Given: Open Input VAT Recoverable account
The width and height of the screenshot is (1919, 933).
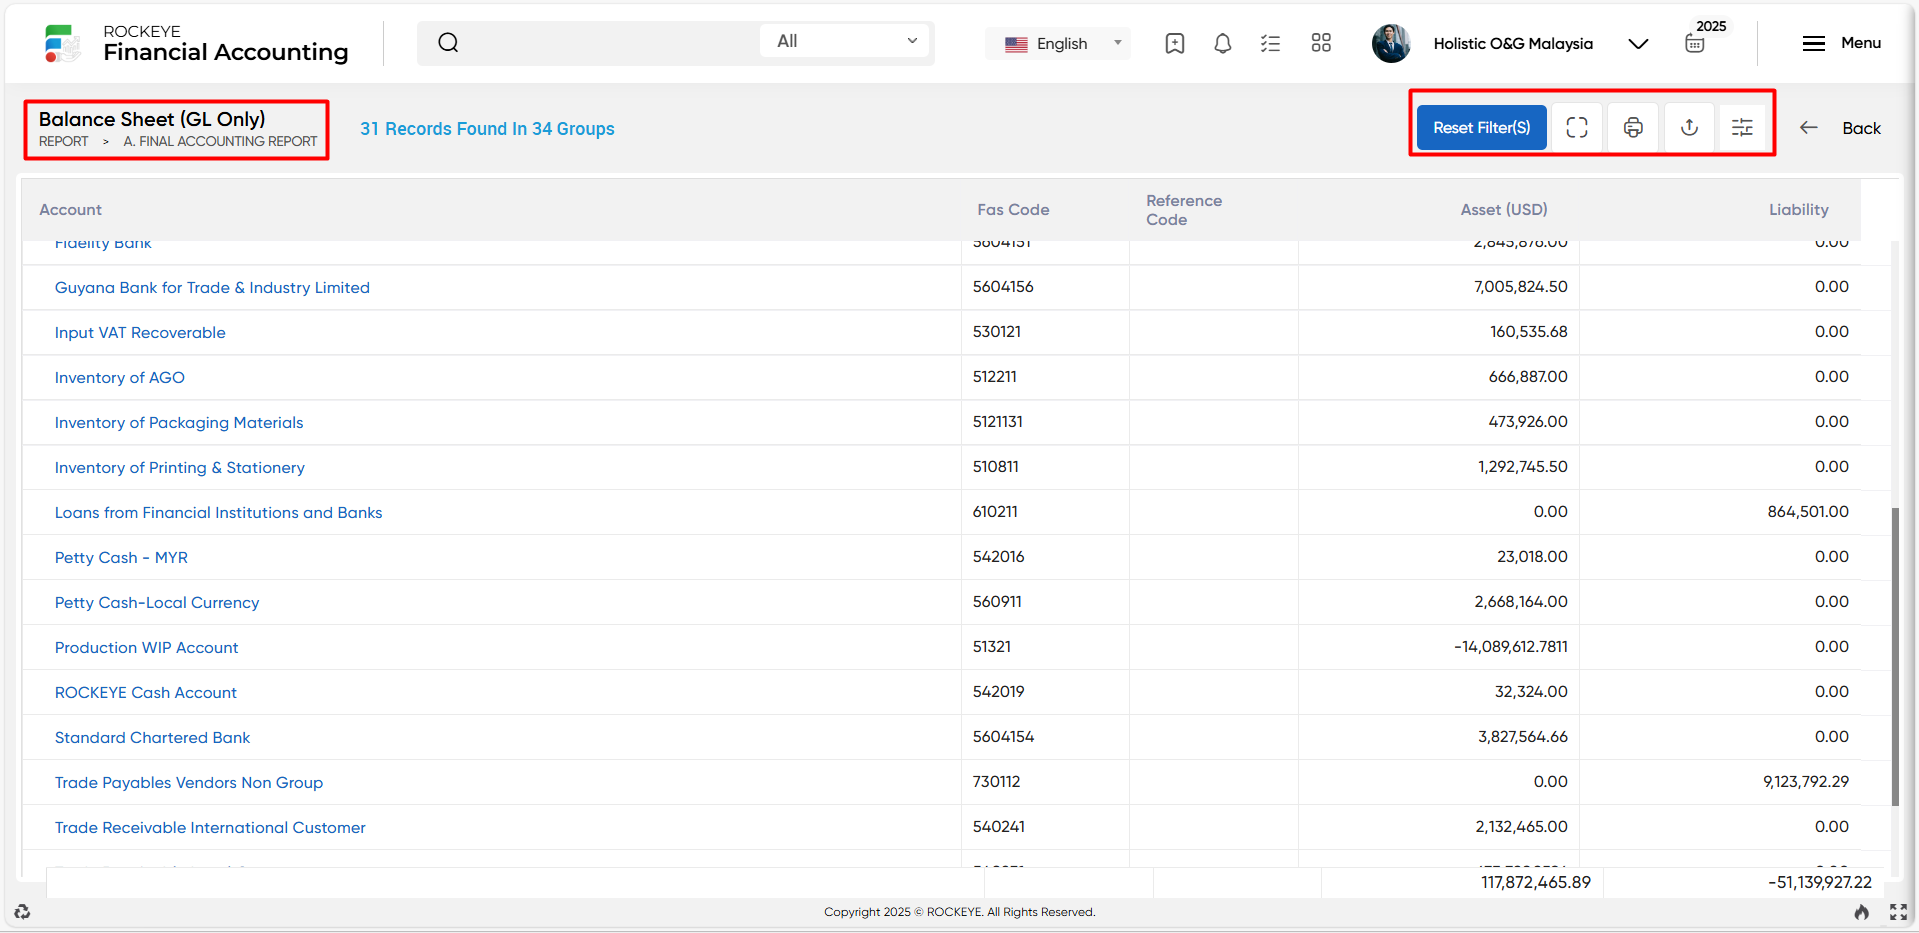Looking at the screenshot, I should point(140,333).
